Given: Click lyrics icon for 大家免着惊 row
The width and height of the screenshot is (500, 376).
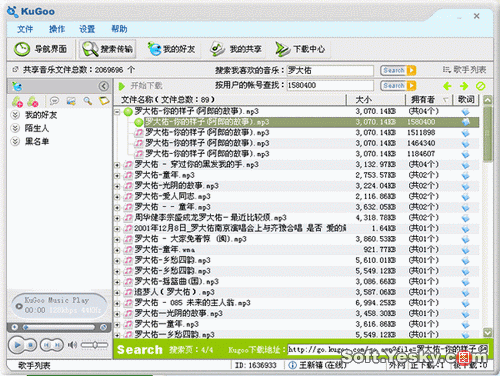Looking at the screenshot, I should 466,239.
